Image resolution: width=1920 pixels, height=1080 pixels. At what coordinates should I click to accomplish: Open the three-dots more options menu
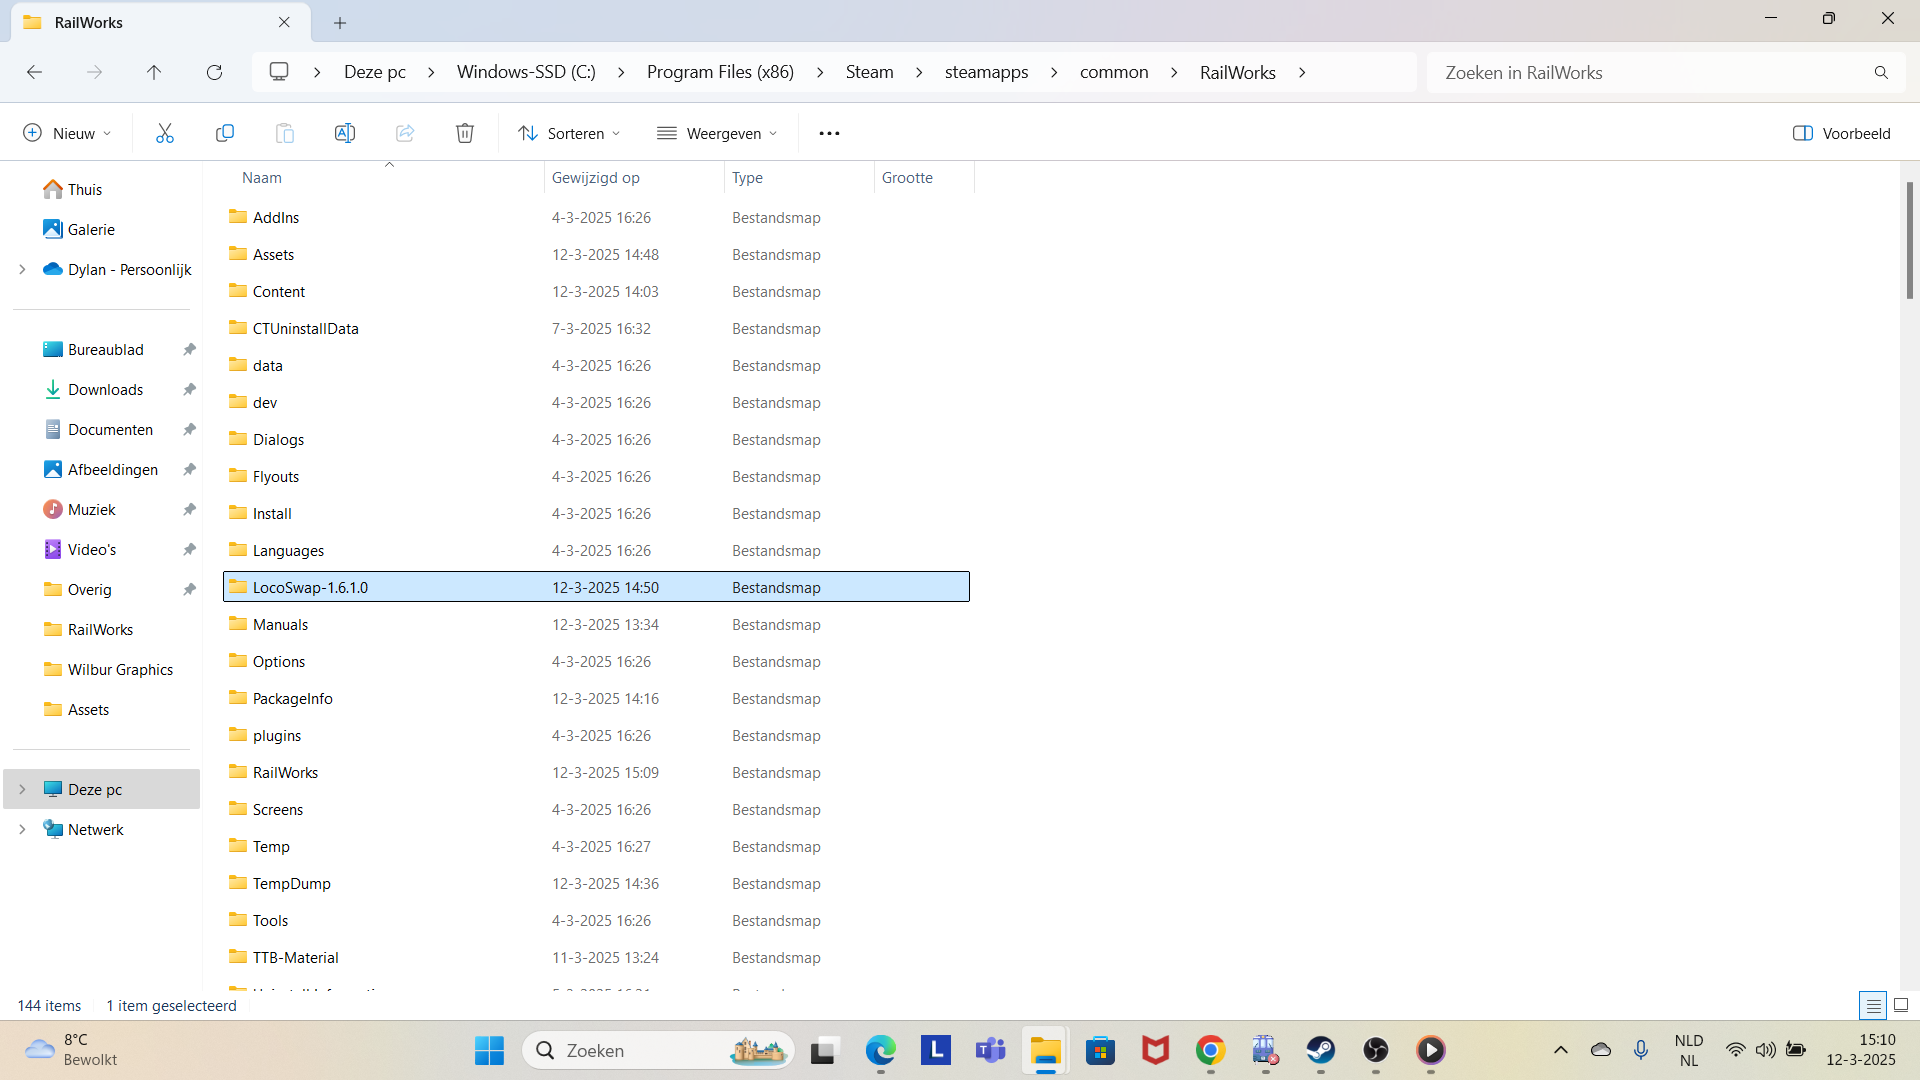[x=829, y=133]
